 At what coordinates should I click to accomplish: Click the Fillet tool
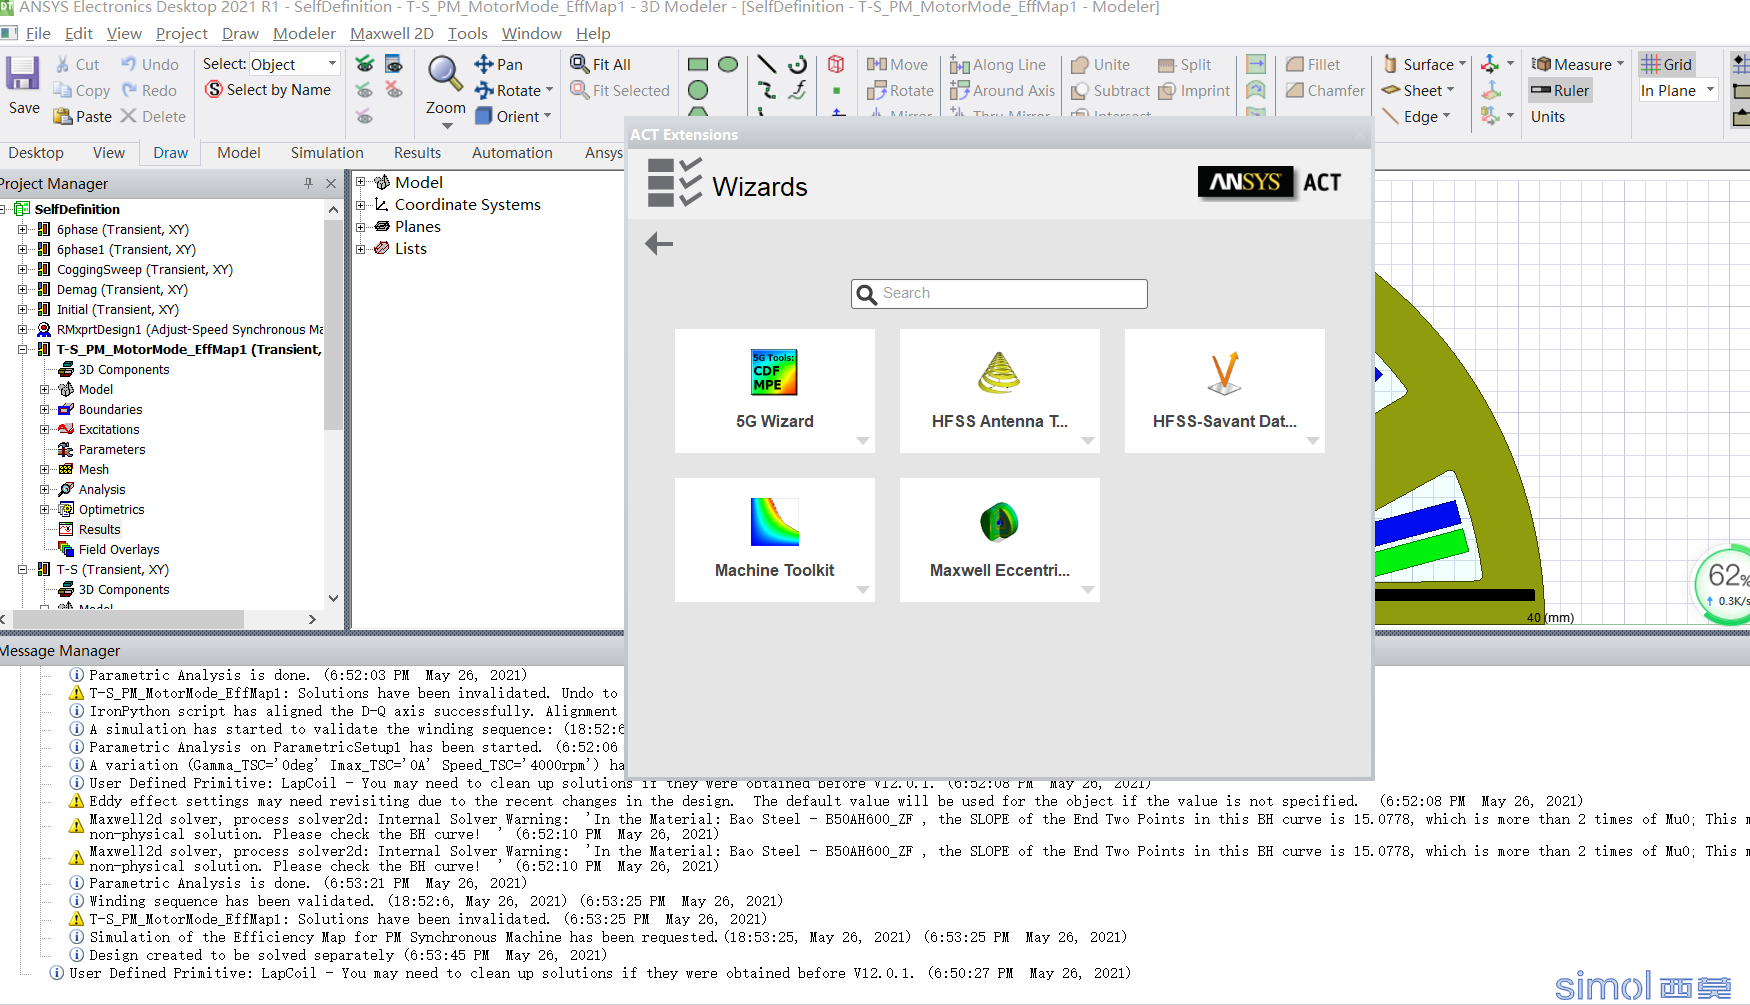point(1312,64)
